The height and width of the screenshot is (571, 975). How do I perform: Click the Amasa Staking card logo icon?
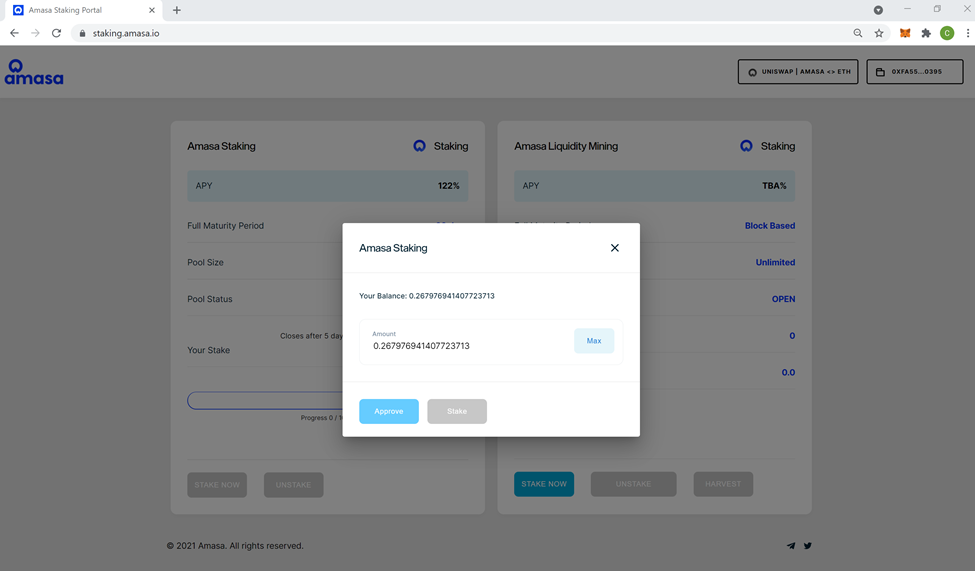point(420,146)
